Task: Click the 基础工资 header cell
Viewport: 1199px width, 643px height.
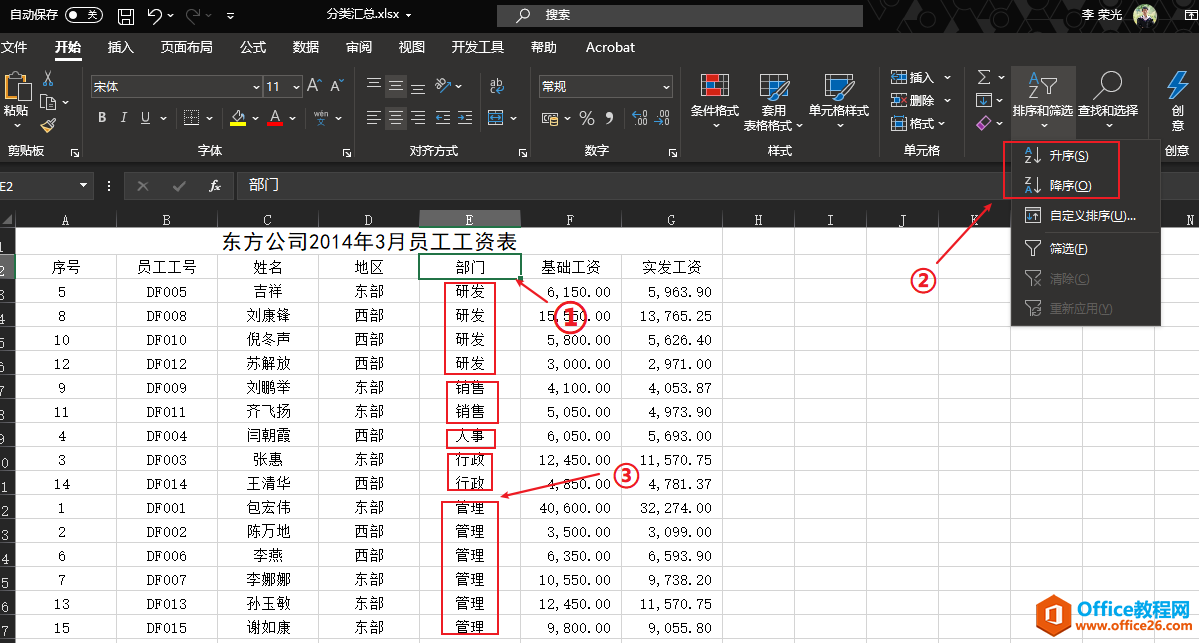Action: click(570, 267)
